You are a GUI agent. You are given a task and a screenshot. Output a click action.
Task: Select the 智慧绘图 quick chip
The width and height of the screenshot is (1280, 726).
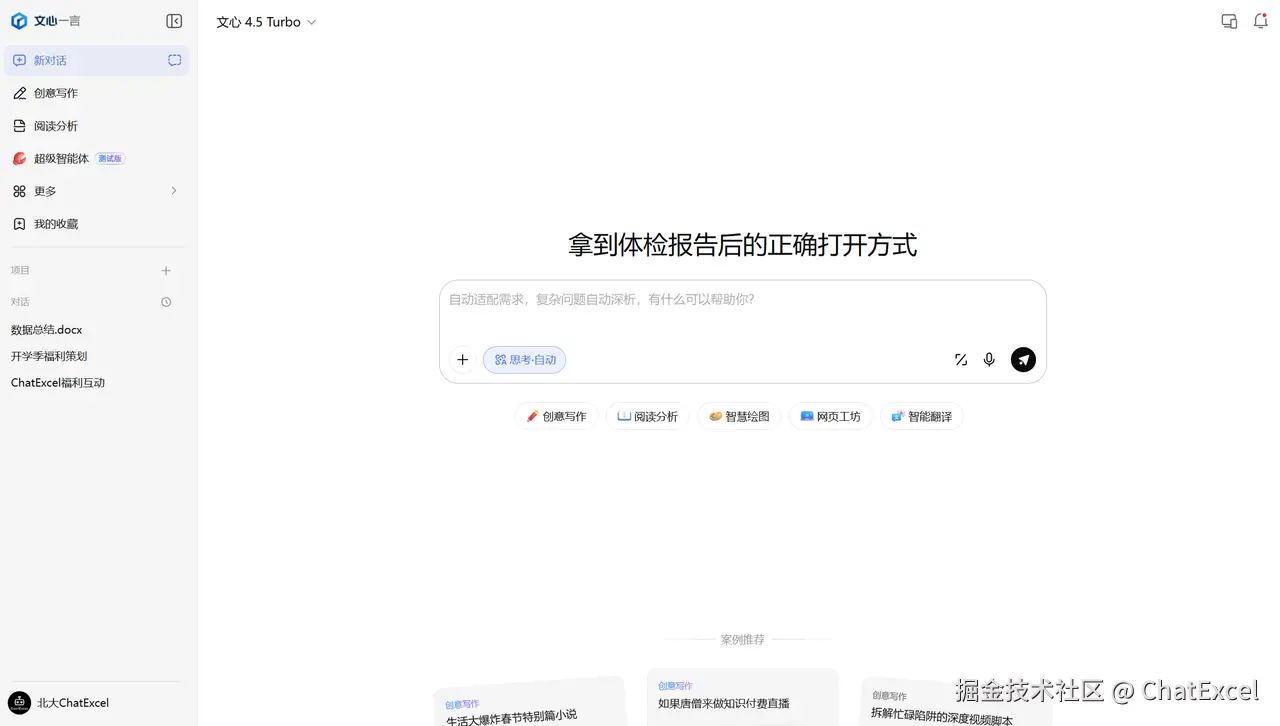tap(739, 417)
